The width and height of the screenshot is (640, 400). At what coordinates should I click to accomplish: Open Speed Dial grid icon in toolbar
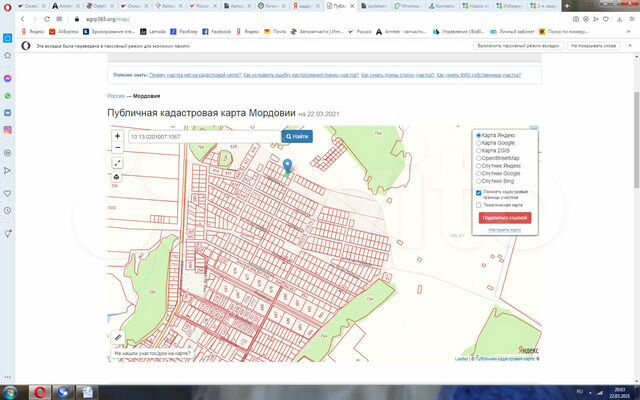pyautogui.click(x=59, y=19)
